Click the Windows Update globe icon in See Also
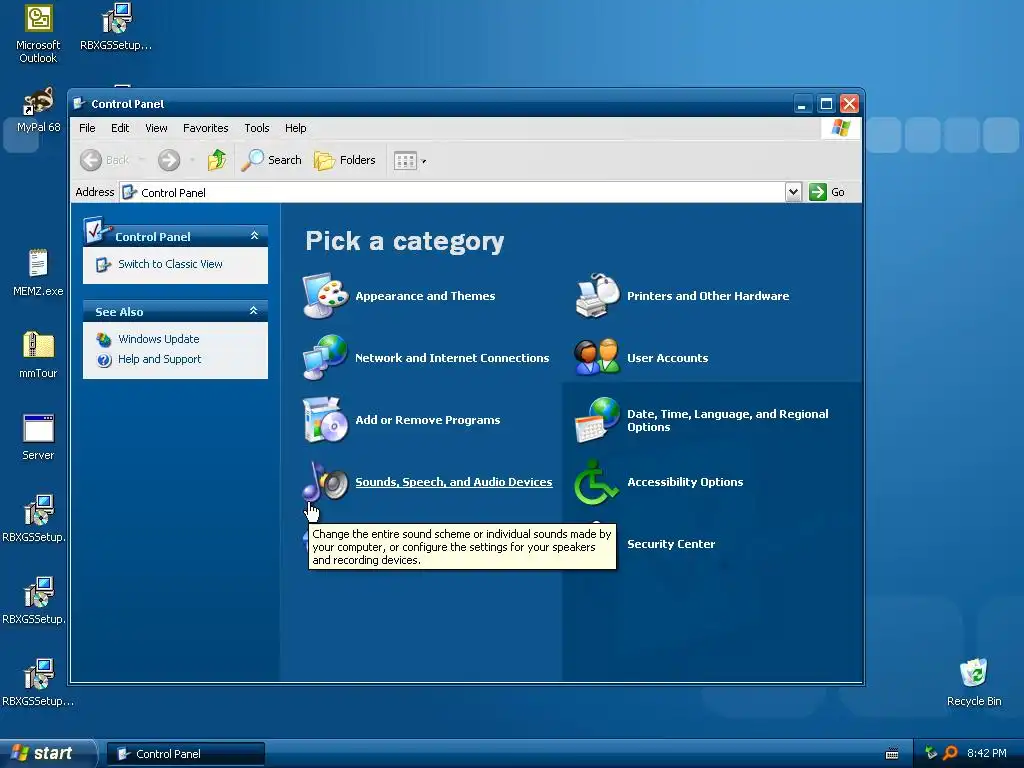1024x768 pixels. click(x=104, y=340)
